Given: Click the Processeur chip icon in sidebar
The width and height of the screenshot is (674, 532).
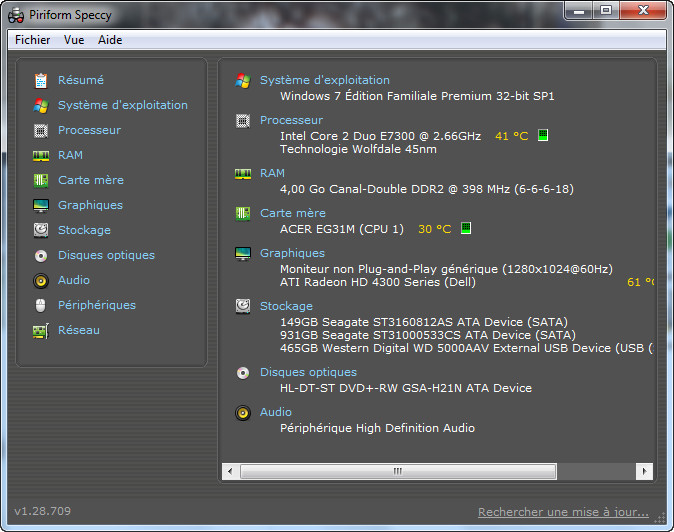Looking at the screenshot, I should (x=41, y=130).
